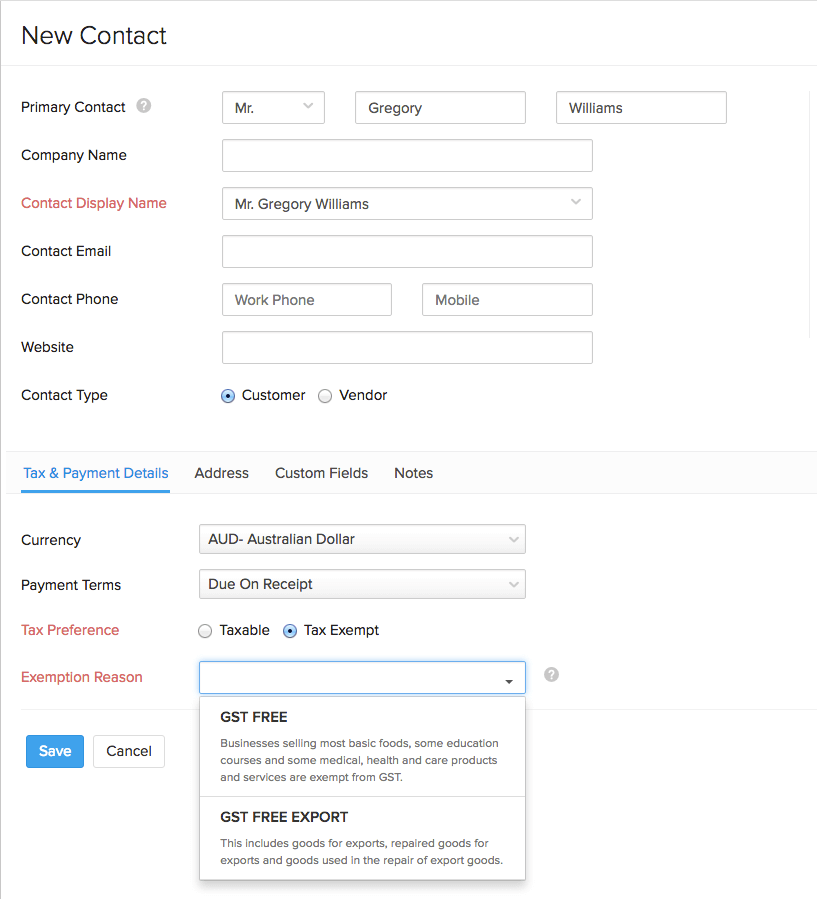Open the Currency dropdown
Viewport: 817px width, 899px height.
point(362,538)
